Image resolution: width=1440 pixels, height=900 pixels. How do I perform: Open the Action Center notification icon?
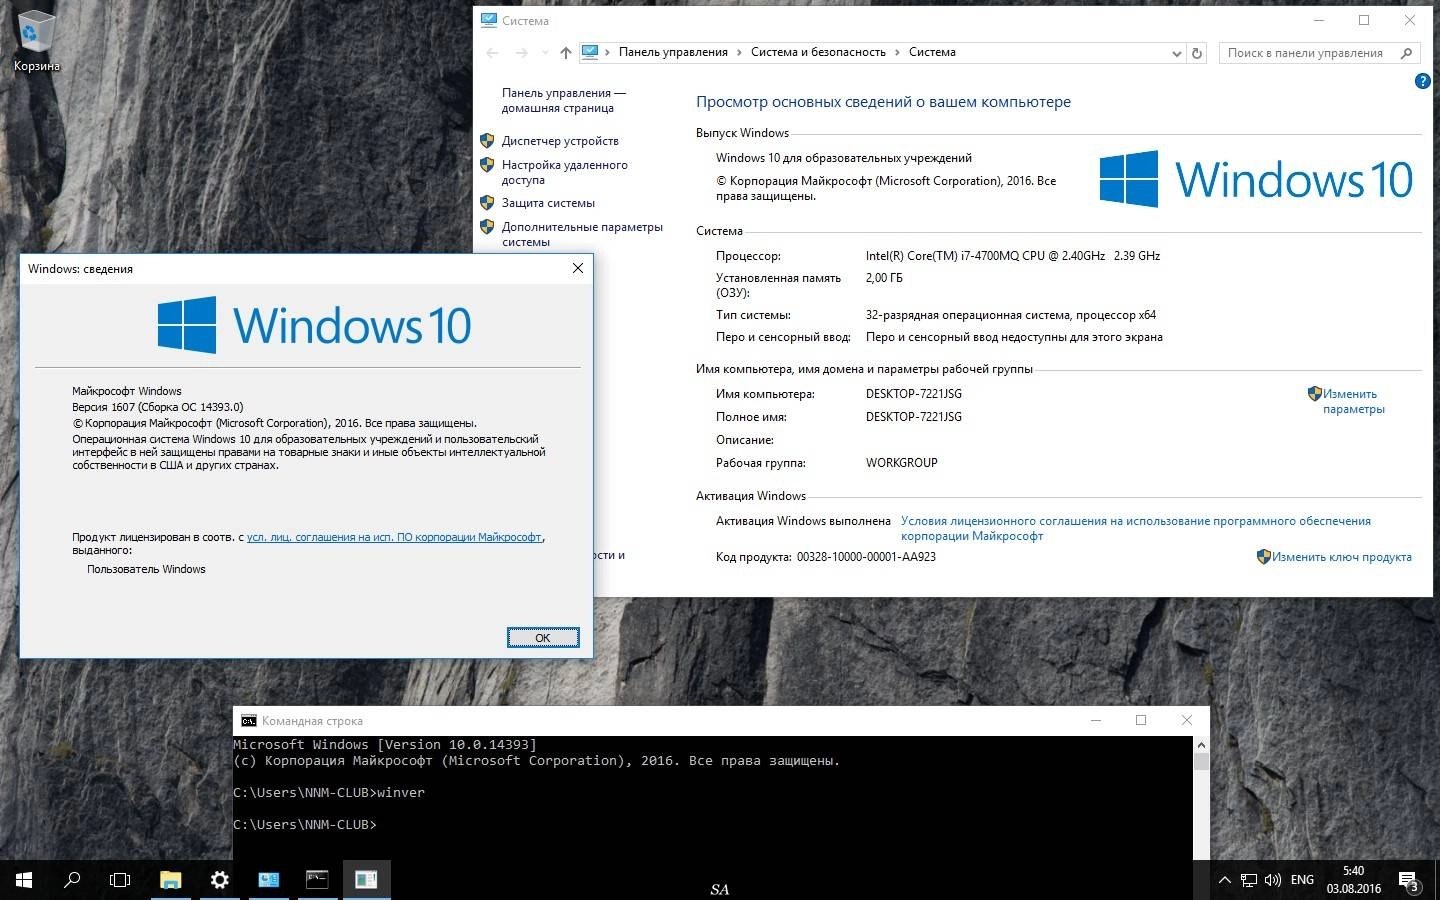click(x=1407, y=880)
